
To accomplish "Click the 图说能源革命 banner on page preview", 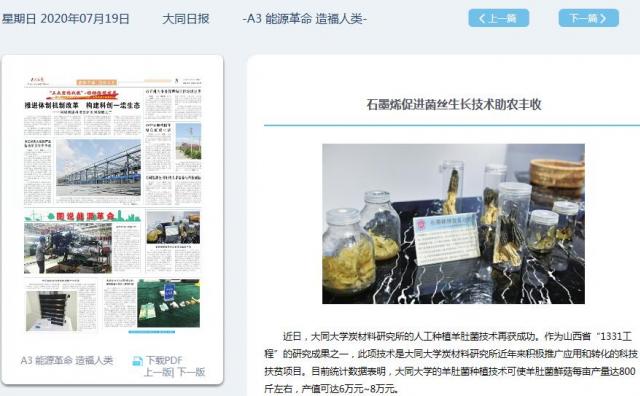I will [x=82, y=216].
